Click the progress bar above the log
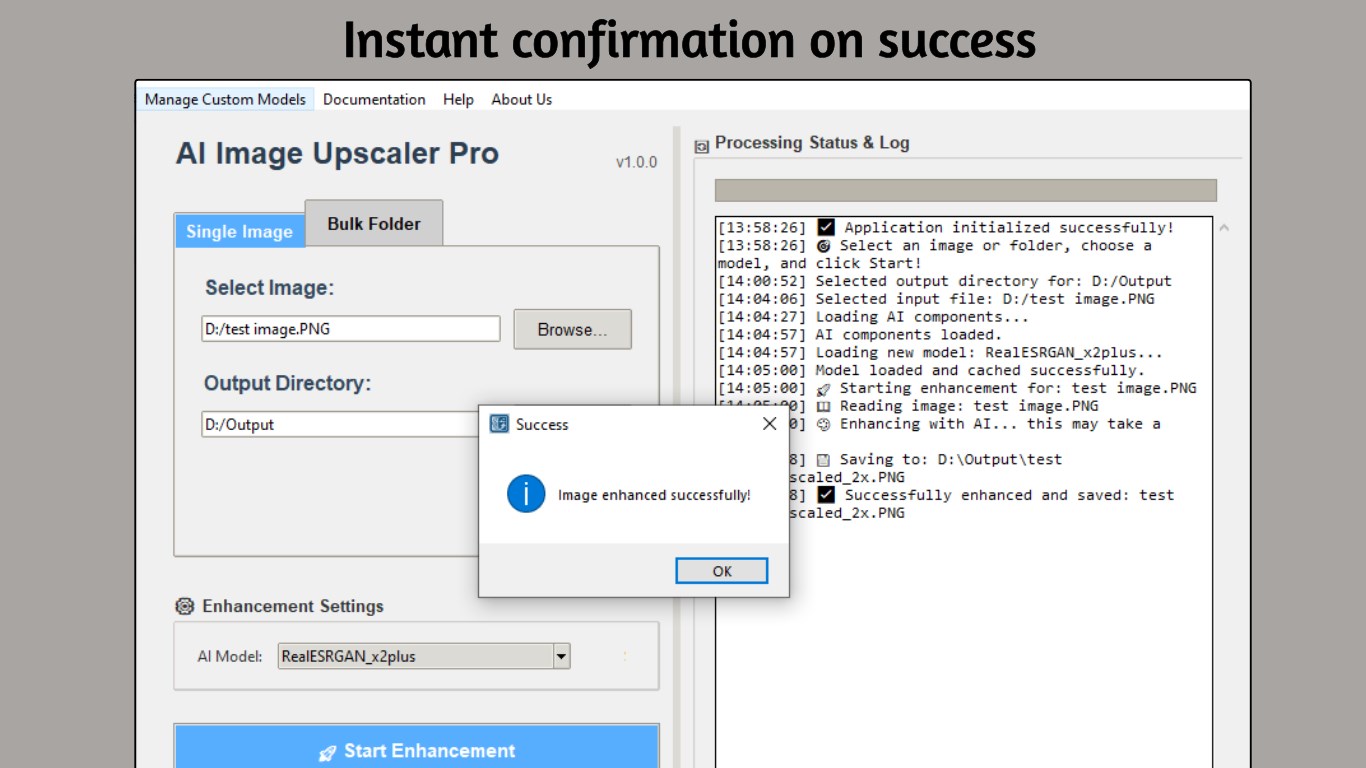This screenshot has width=1366, height=768. click(965, 189)
